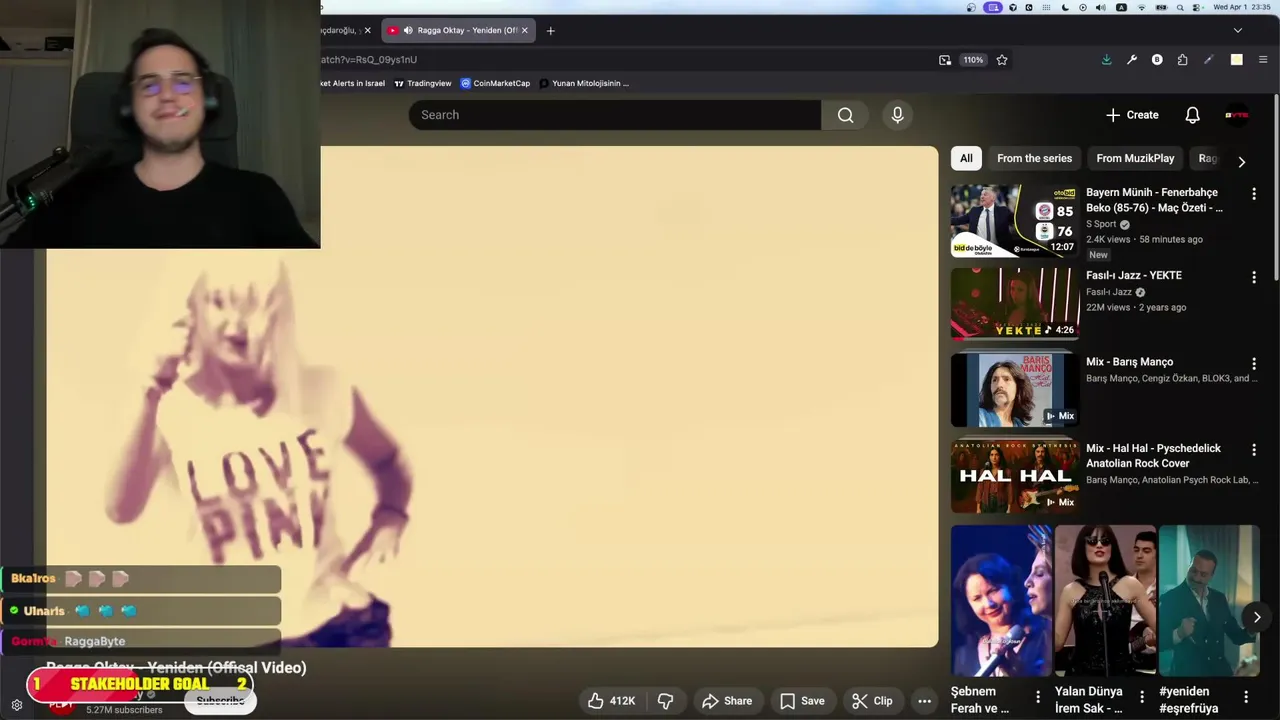Screen dimensions: 1280x720
Task: Click the 110% zoom indicator
Action: (973, 60)
